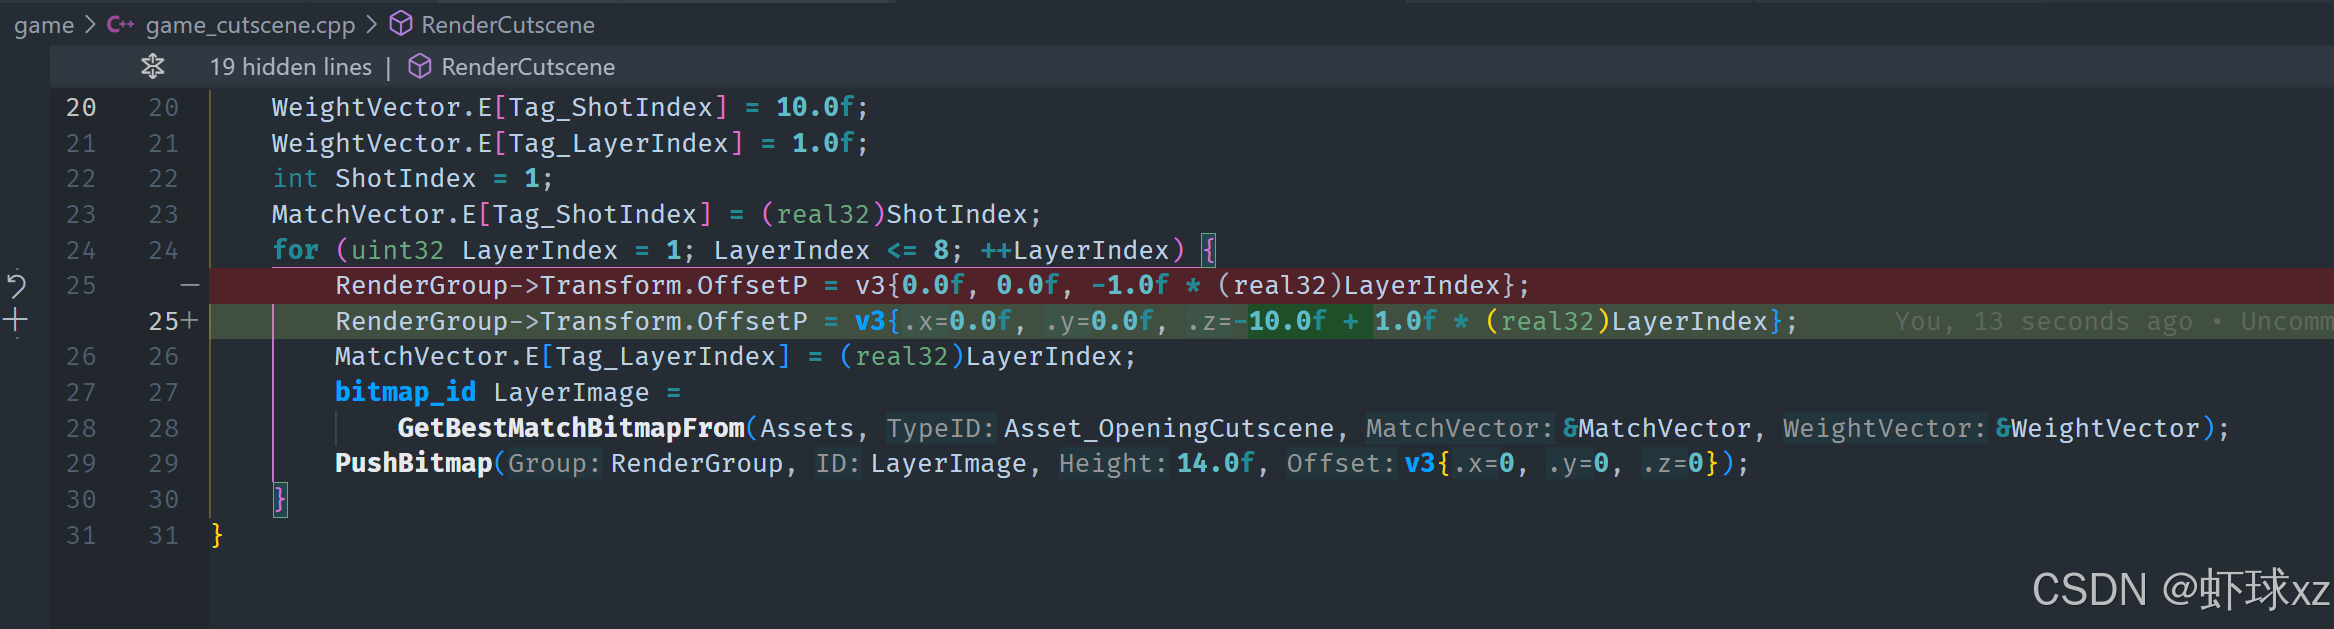Click the game breadcrumb folder
Image resolution: width=2334 pixels, height=629 pixels.
coord(44,25)
